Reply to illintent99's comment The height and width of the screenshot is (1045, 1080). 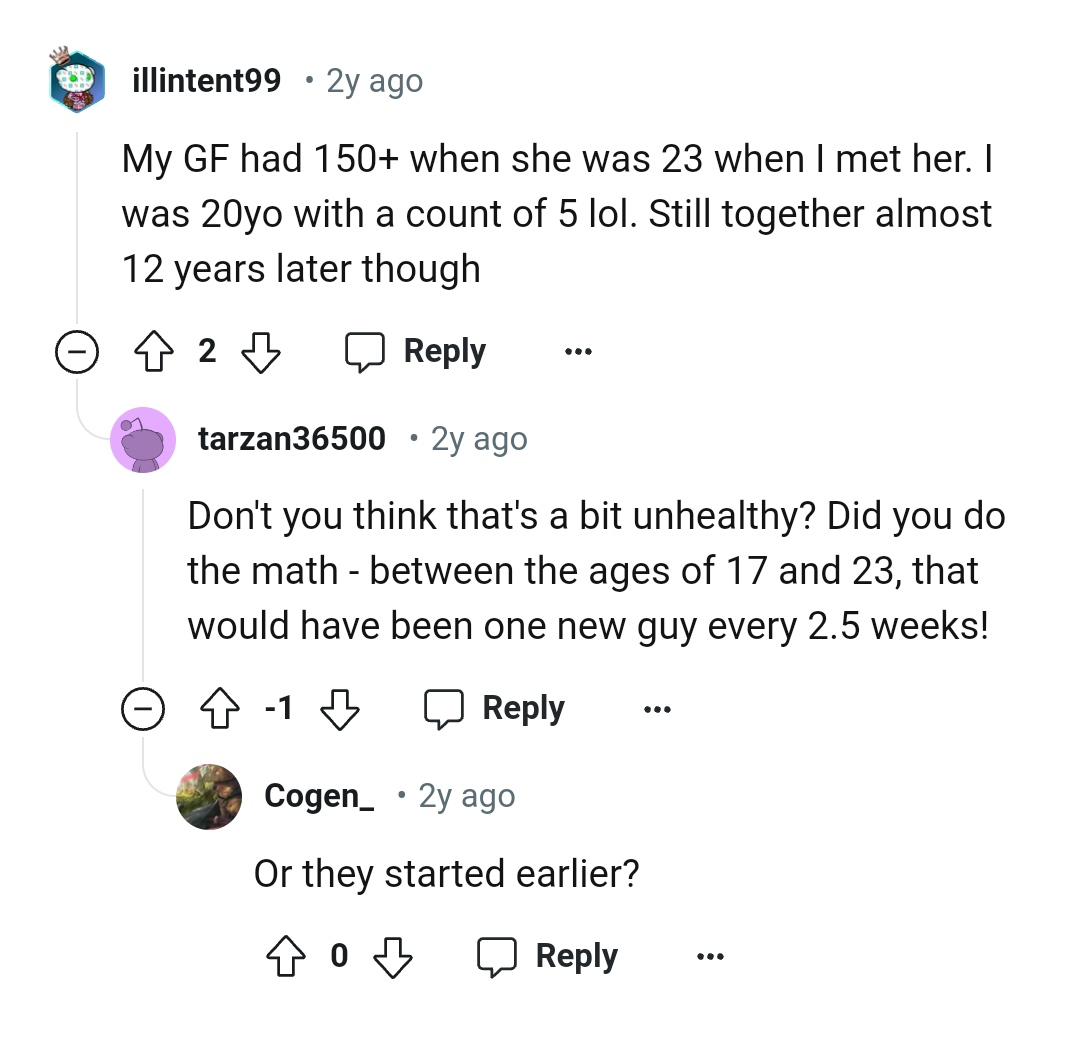(x=416, y=352)
